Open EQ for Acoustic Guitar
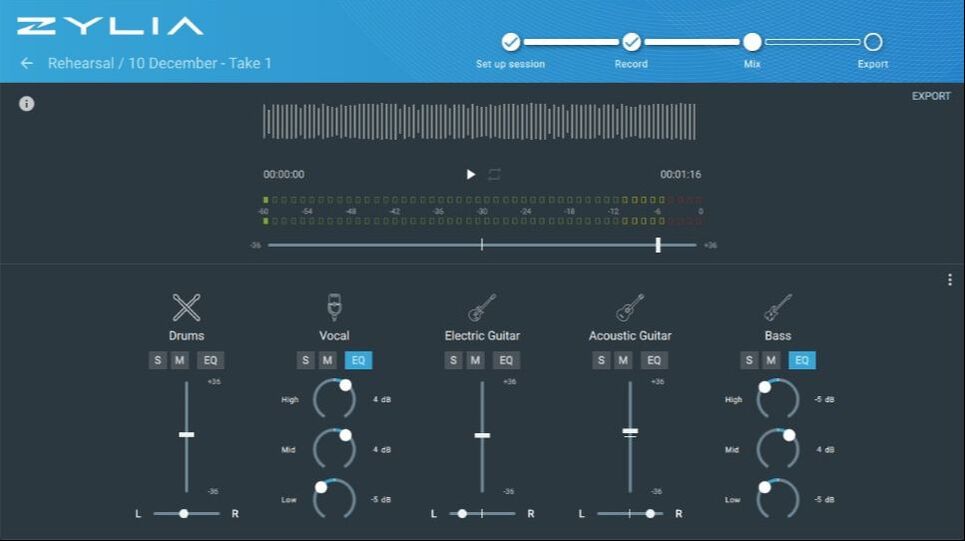Viewport: 965px width, 541px height. pos(654,360)
